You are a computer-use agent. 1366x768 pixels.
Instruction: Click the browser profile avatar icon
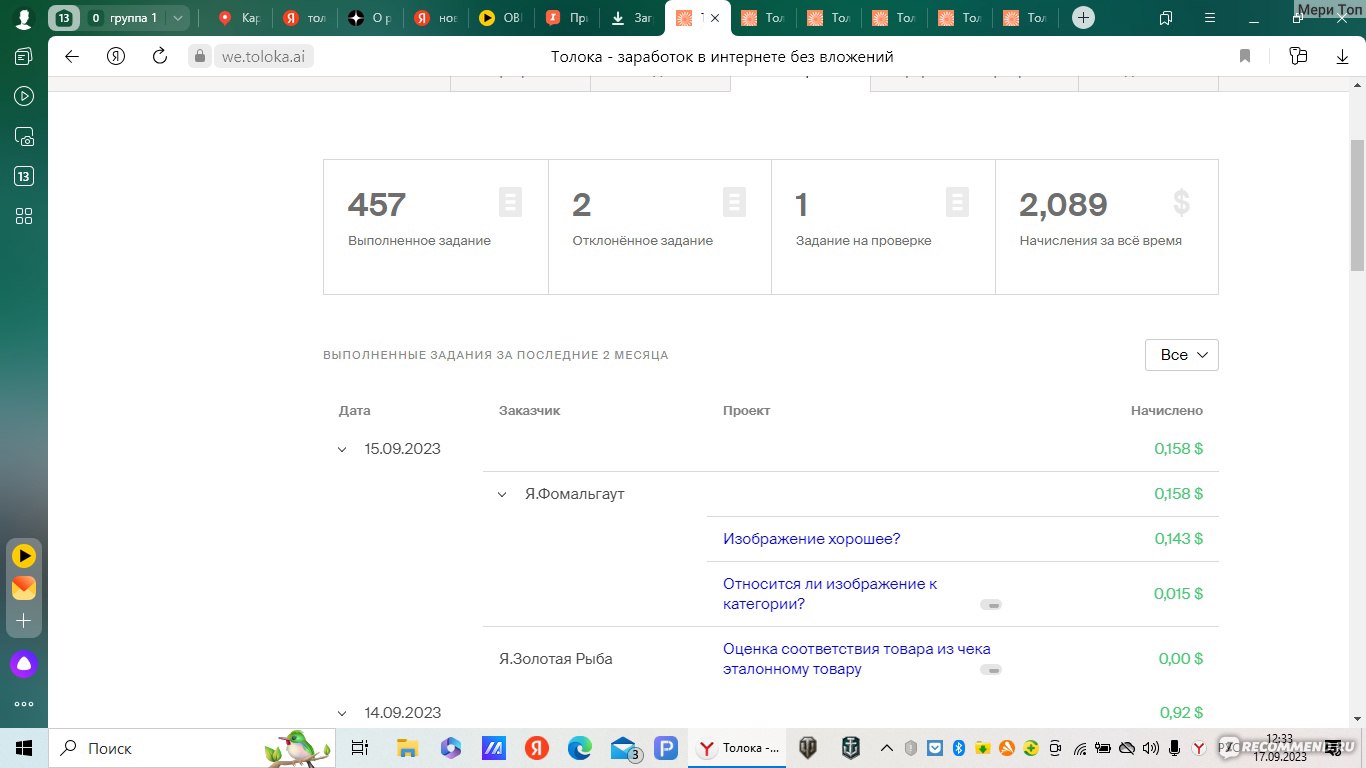tap(23, 18)
